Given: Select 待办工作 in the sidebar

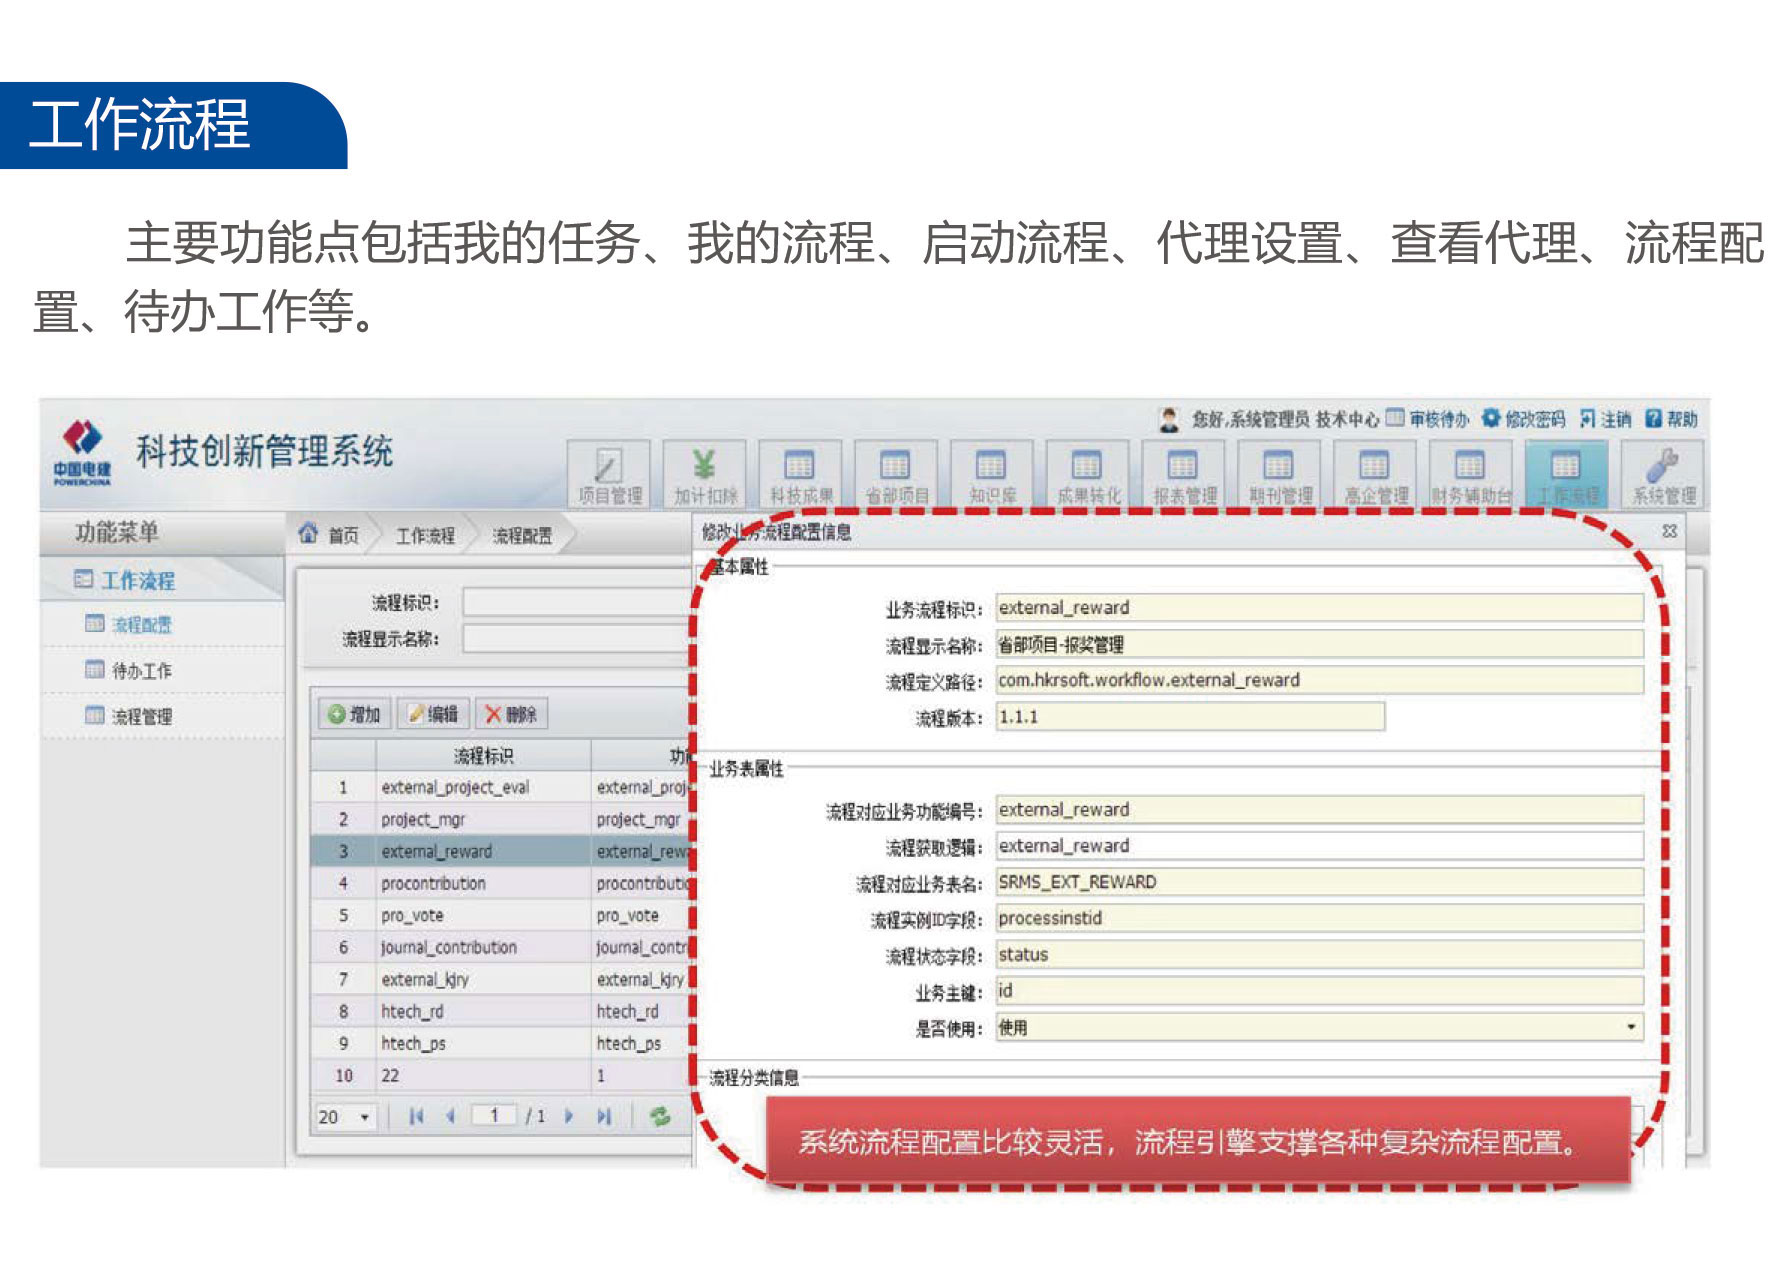Looking at the screenshot, I should tap(141, 670).
